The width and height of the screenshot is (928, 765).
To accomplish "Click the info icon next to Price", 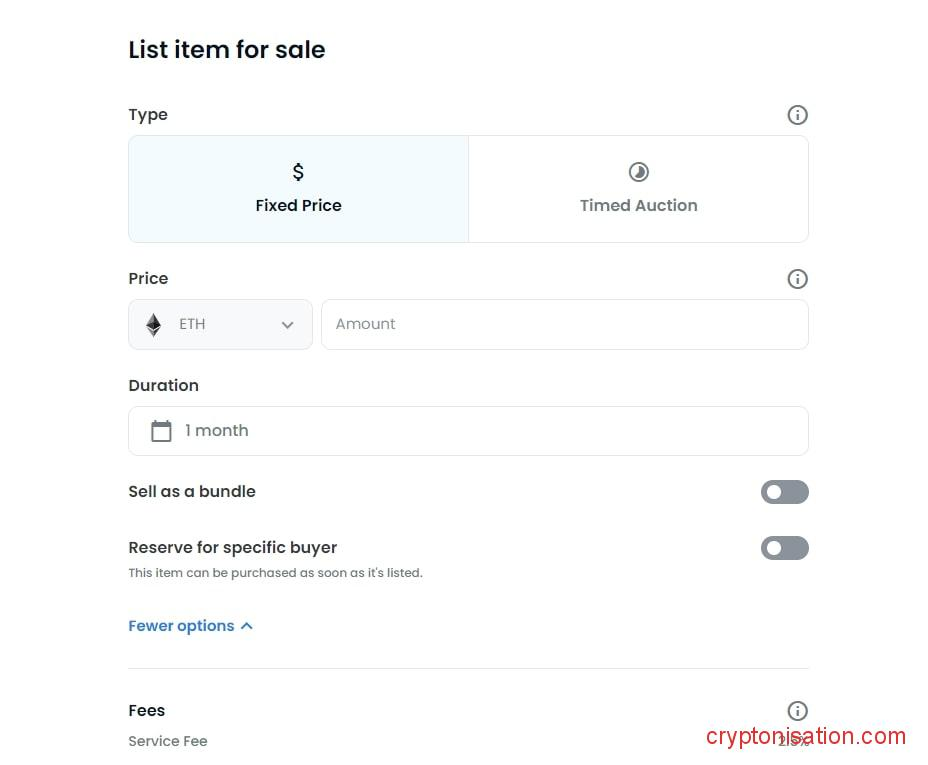I will click(797, 279).
